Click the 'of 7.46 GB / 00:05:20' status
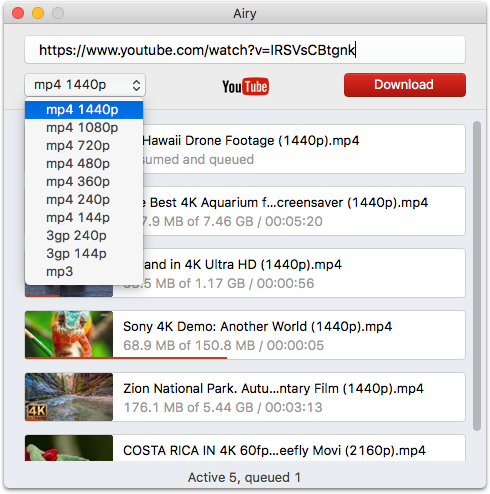The image size is (490, 494). tap(254, 221)
